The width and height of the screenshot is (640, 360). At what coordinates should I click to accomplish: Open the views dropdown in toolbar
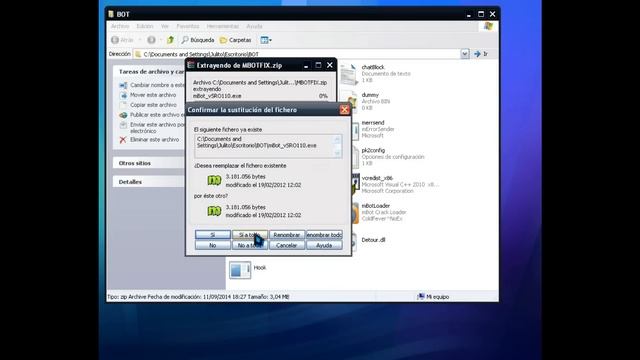point(266,40)
